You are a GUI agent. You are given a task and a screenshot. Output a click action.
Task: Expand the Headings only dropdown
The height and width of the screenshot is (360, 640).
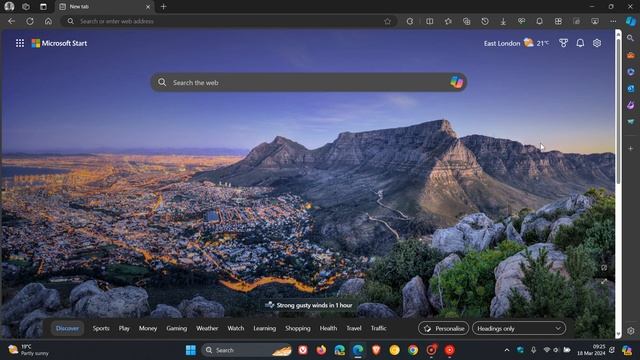coord(519,328)
